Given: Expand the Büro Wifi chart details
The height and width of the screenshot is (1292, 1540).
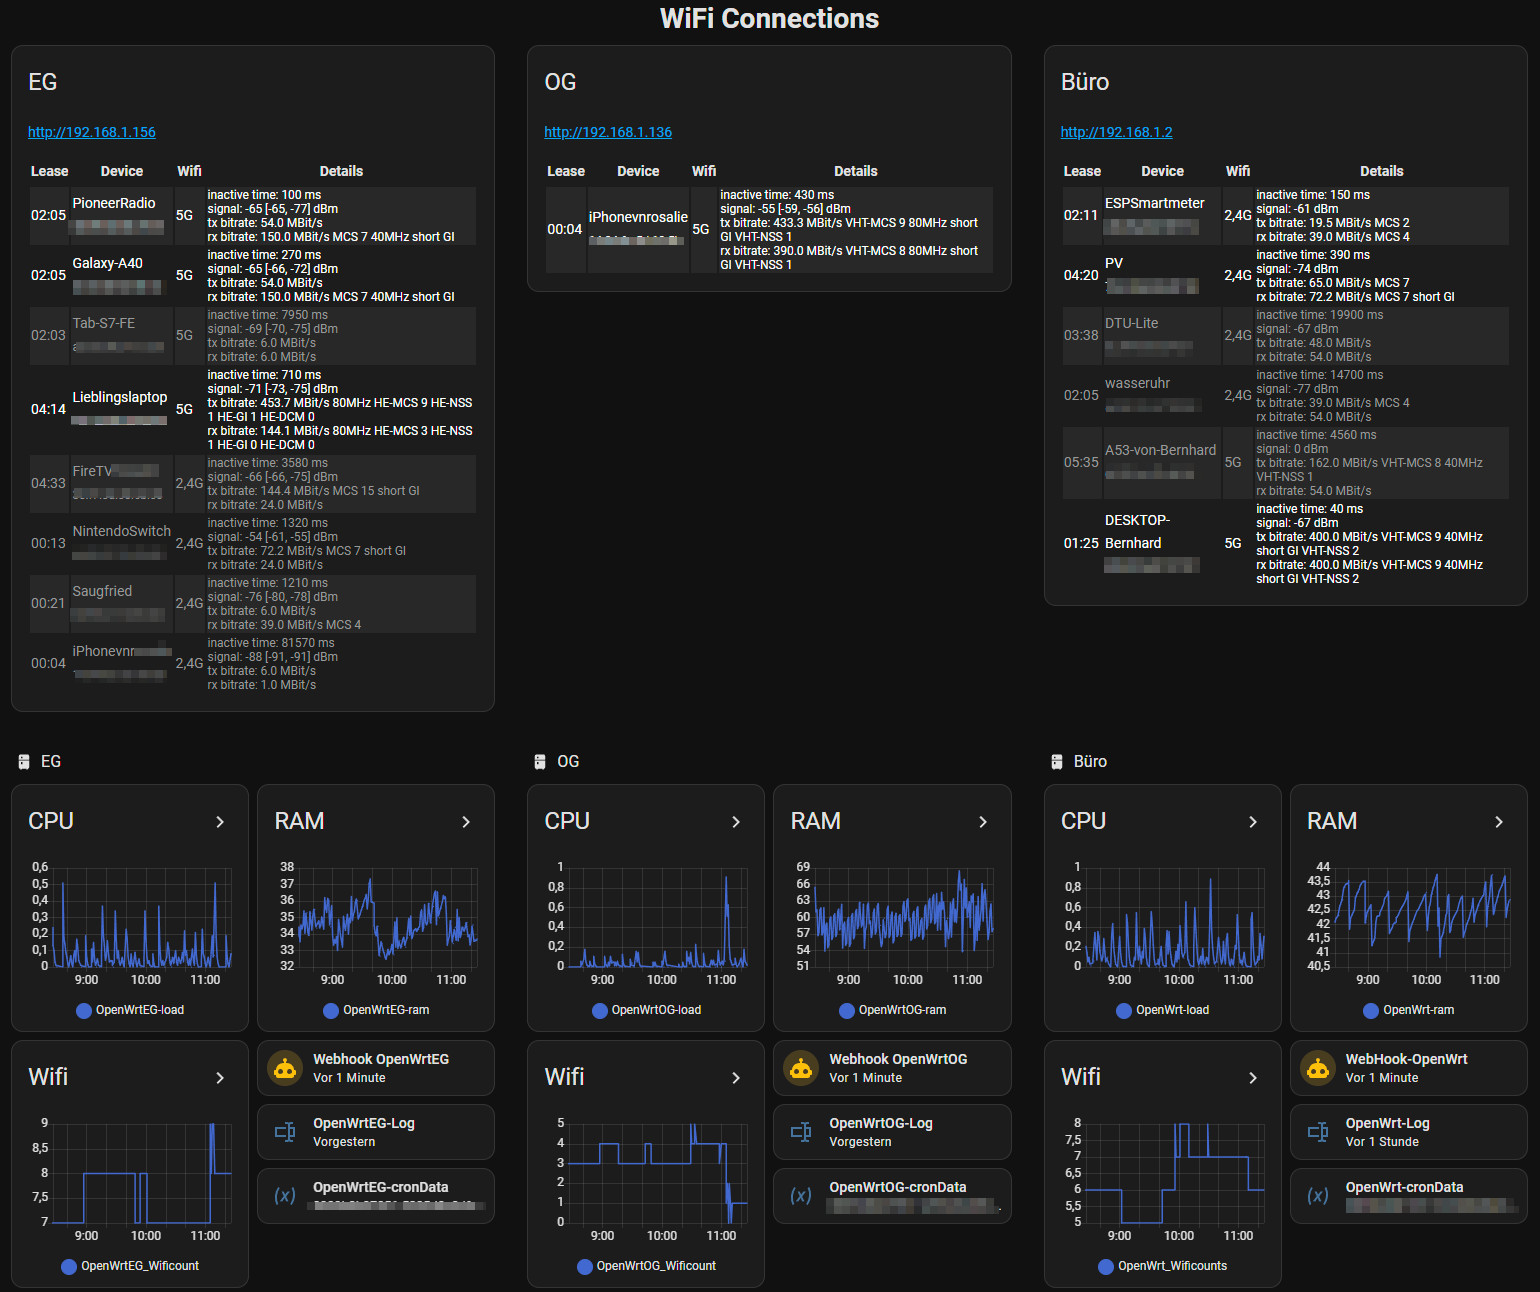Looking at the screenshot, I should coord(1253,1078).
